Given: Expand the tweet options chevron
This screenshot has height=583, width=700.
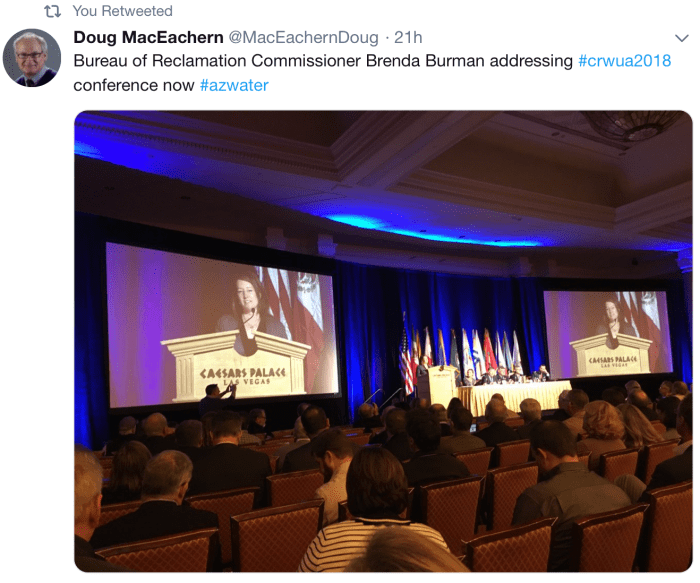Looking at the screenshot, I should [682, 38].
